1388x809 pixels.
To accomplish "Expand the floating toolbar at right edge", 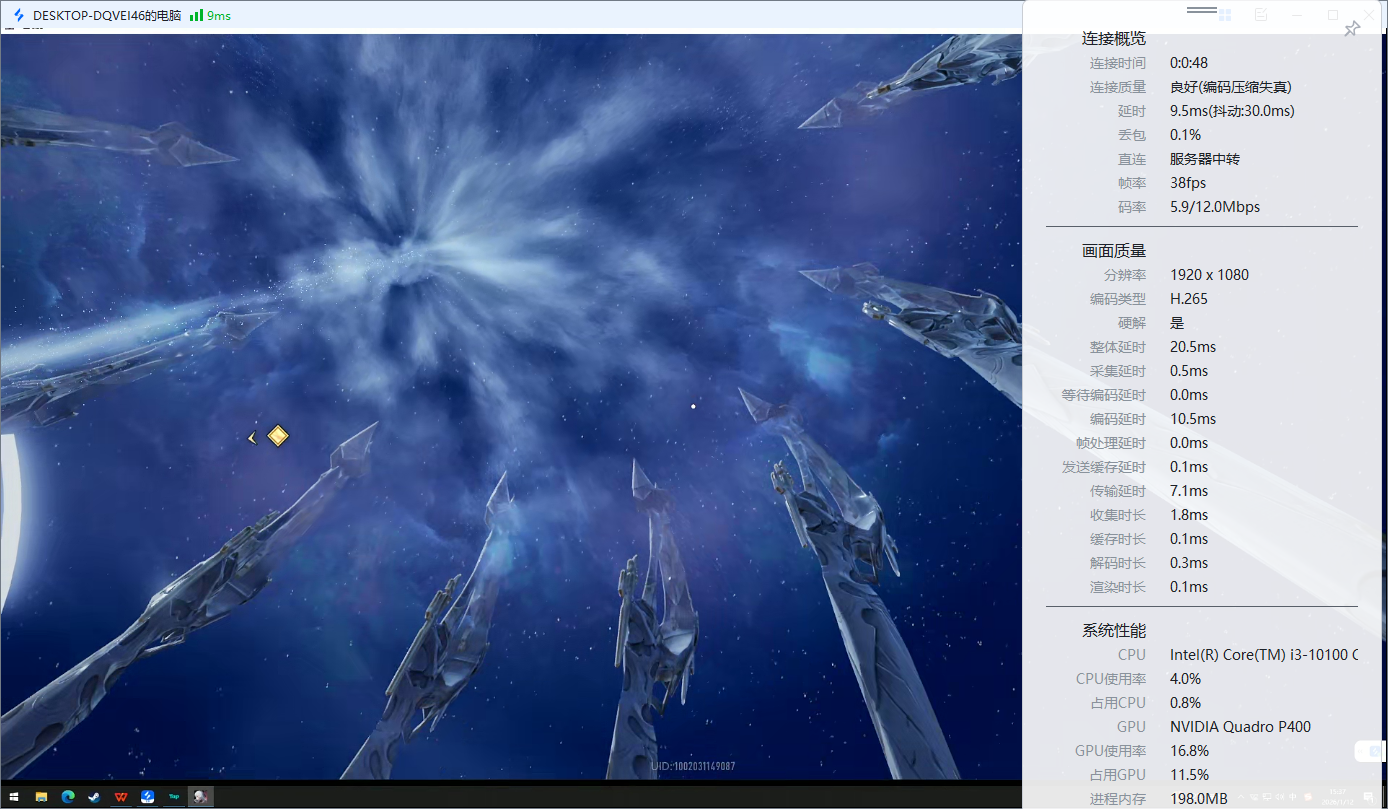I will tap(1370, 751).
